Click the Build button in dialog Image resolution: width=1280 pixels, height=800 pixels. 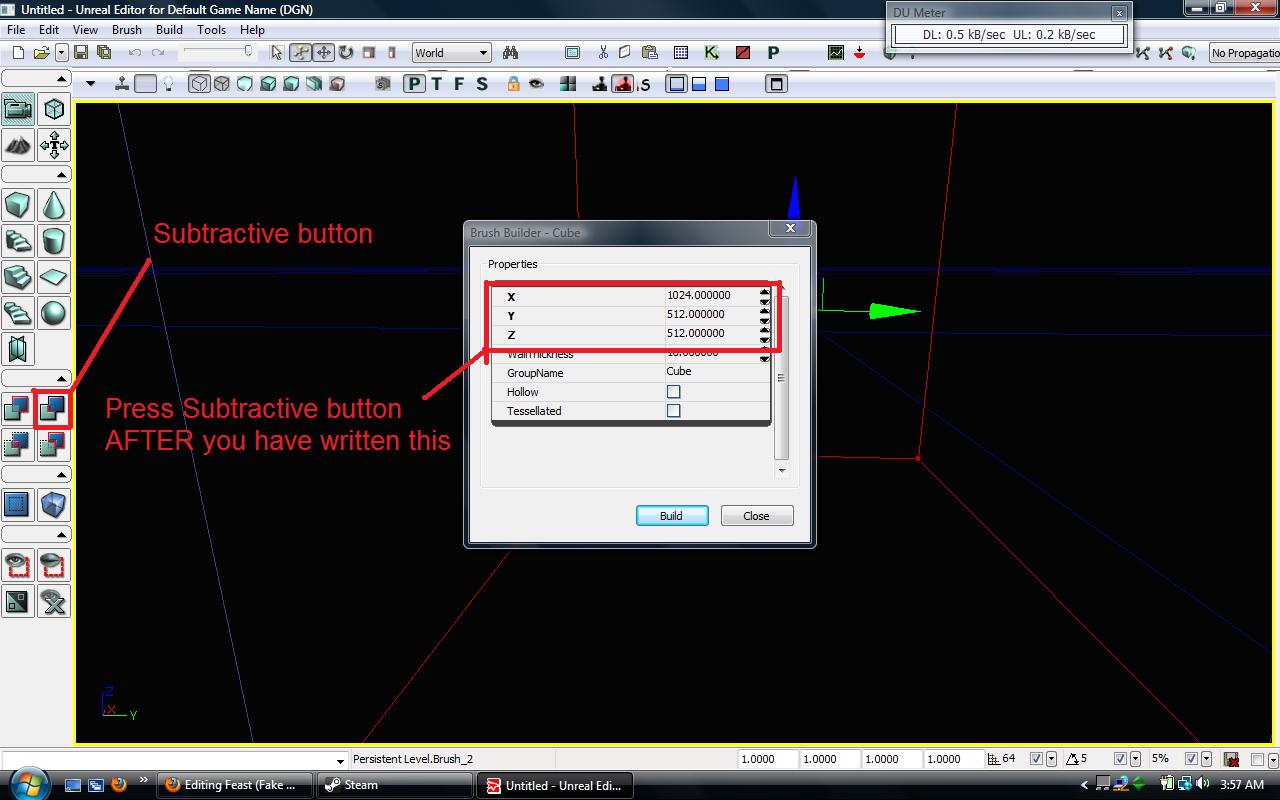tap(672, 516)
